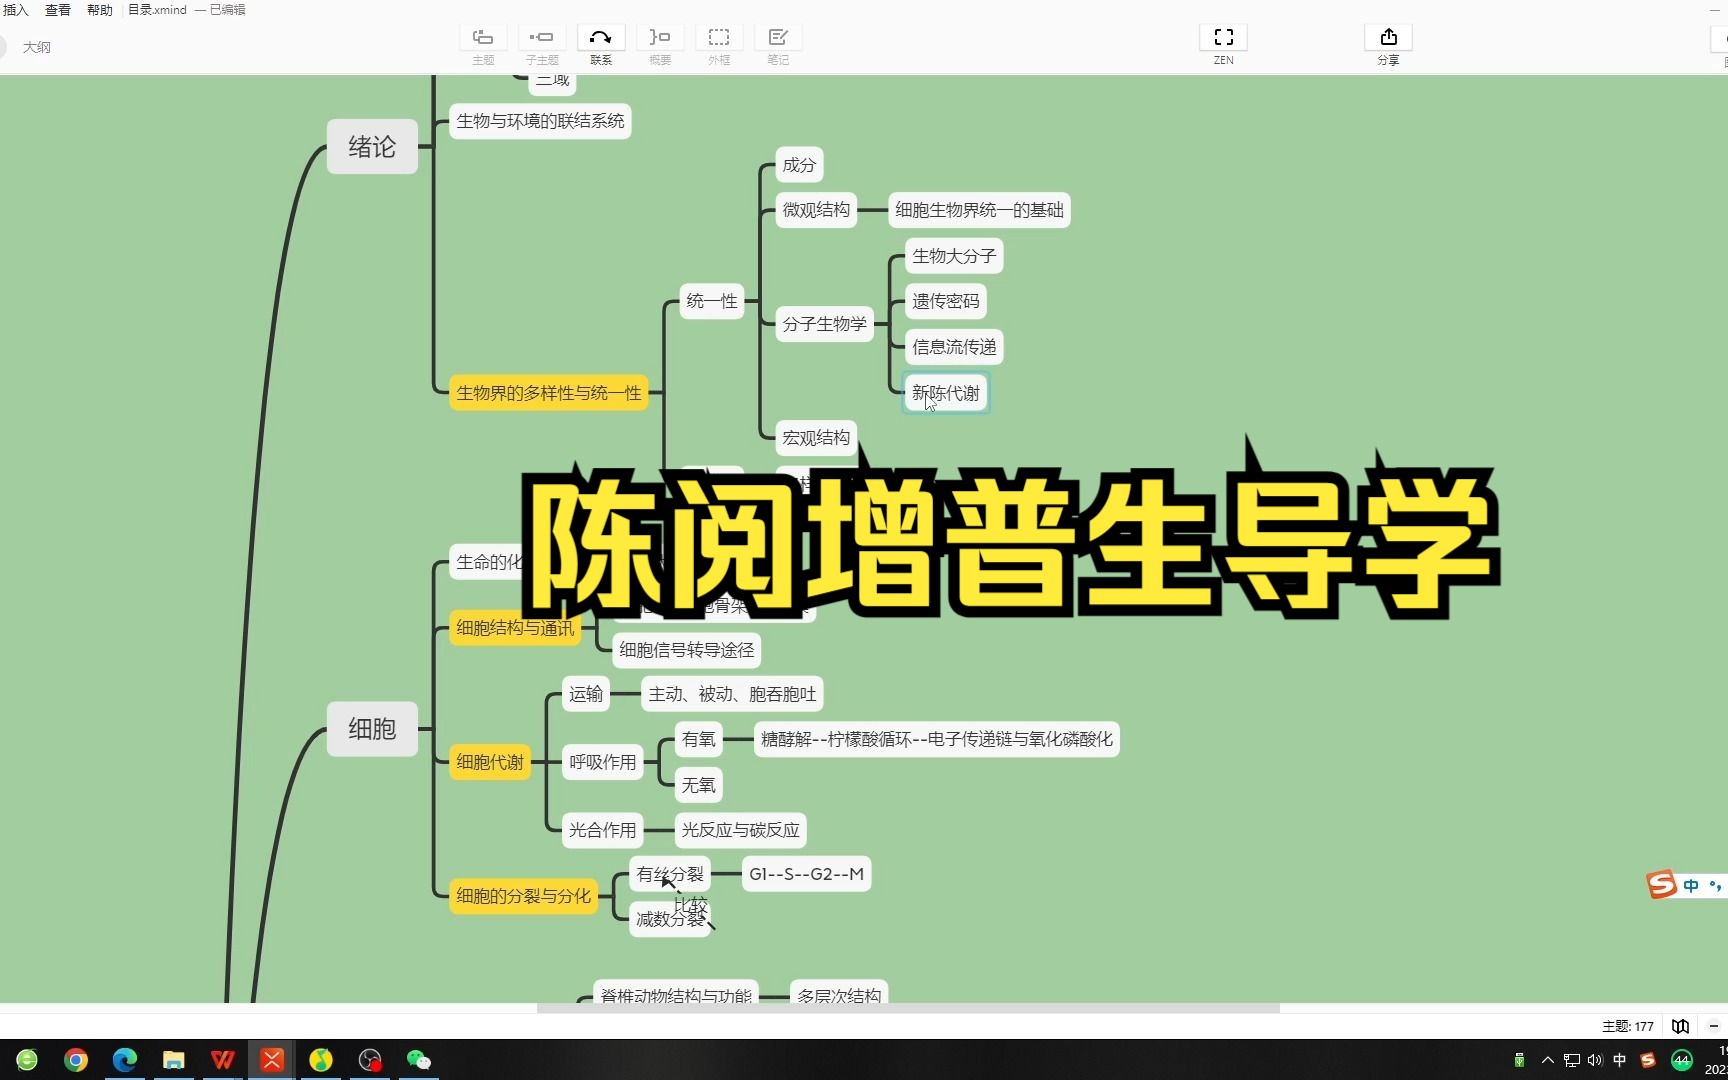Enter ZEN mode
The height and width of the screenshot is (1080, 1728).
pyautogui.click(x=1223, y=38)
